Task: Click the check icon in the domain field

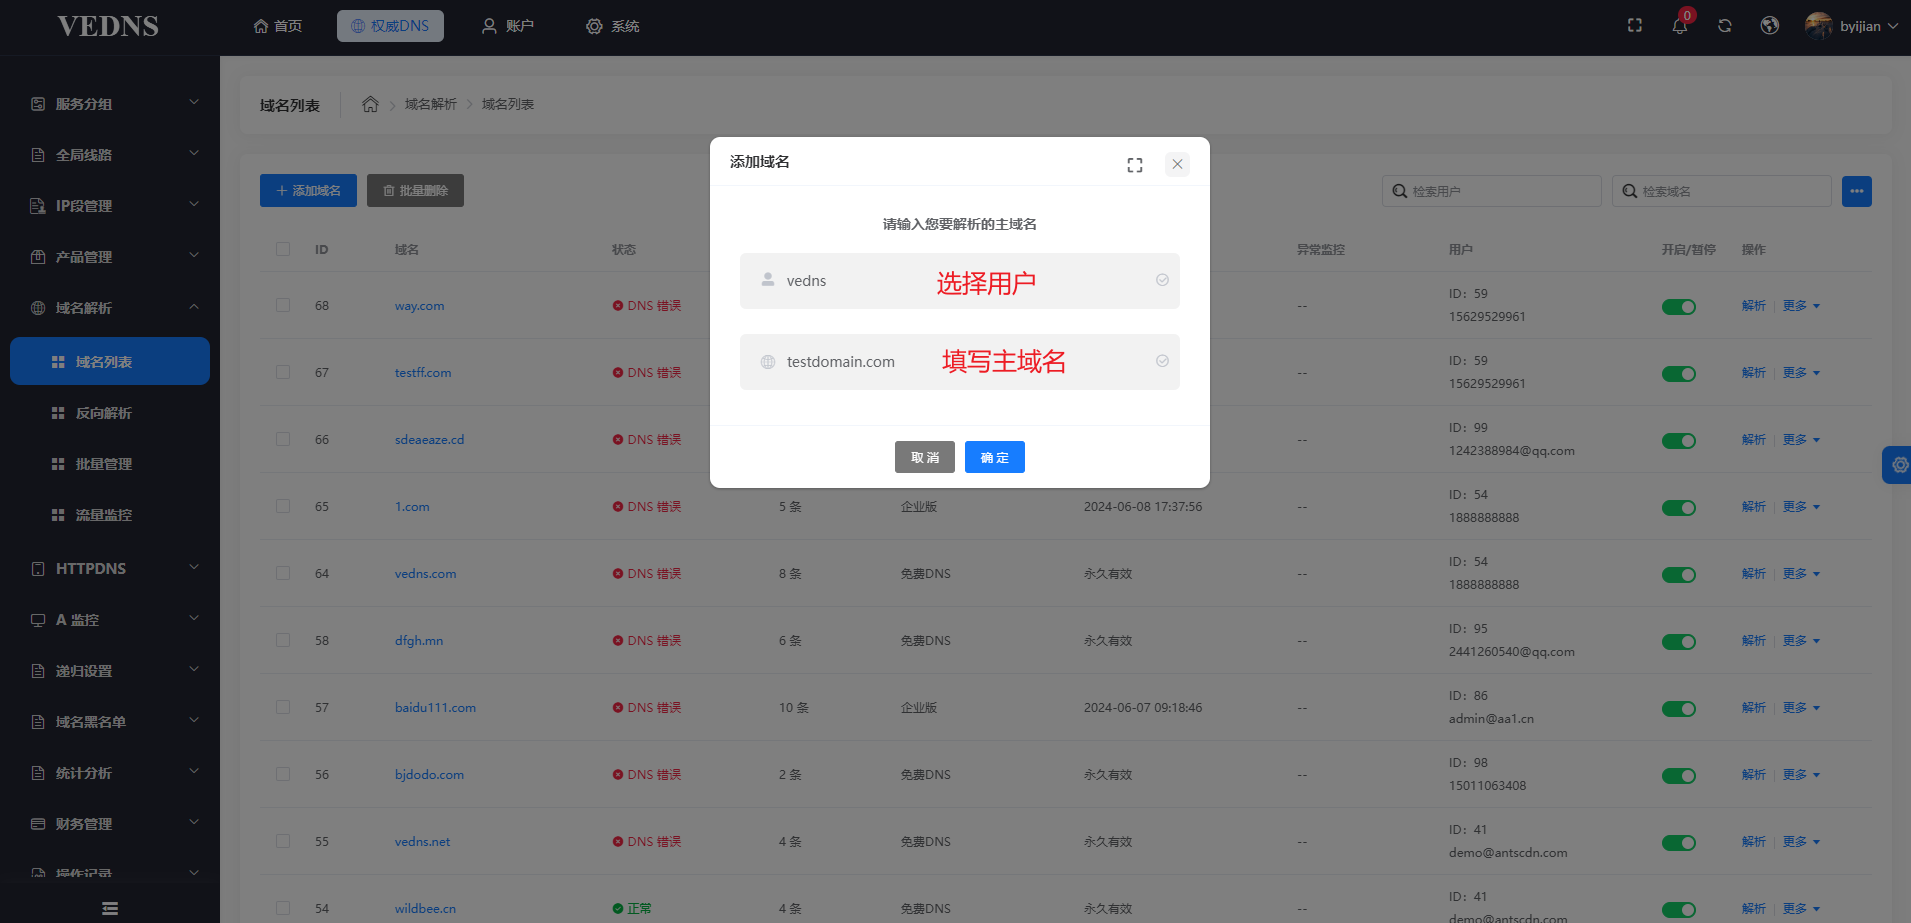Action: click(x=1162, y=361)
